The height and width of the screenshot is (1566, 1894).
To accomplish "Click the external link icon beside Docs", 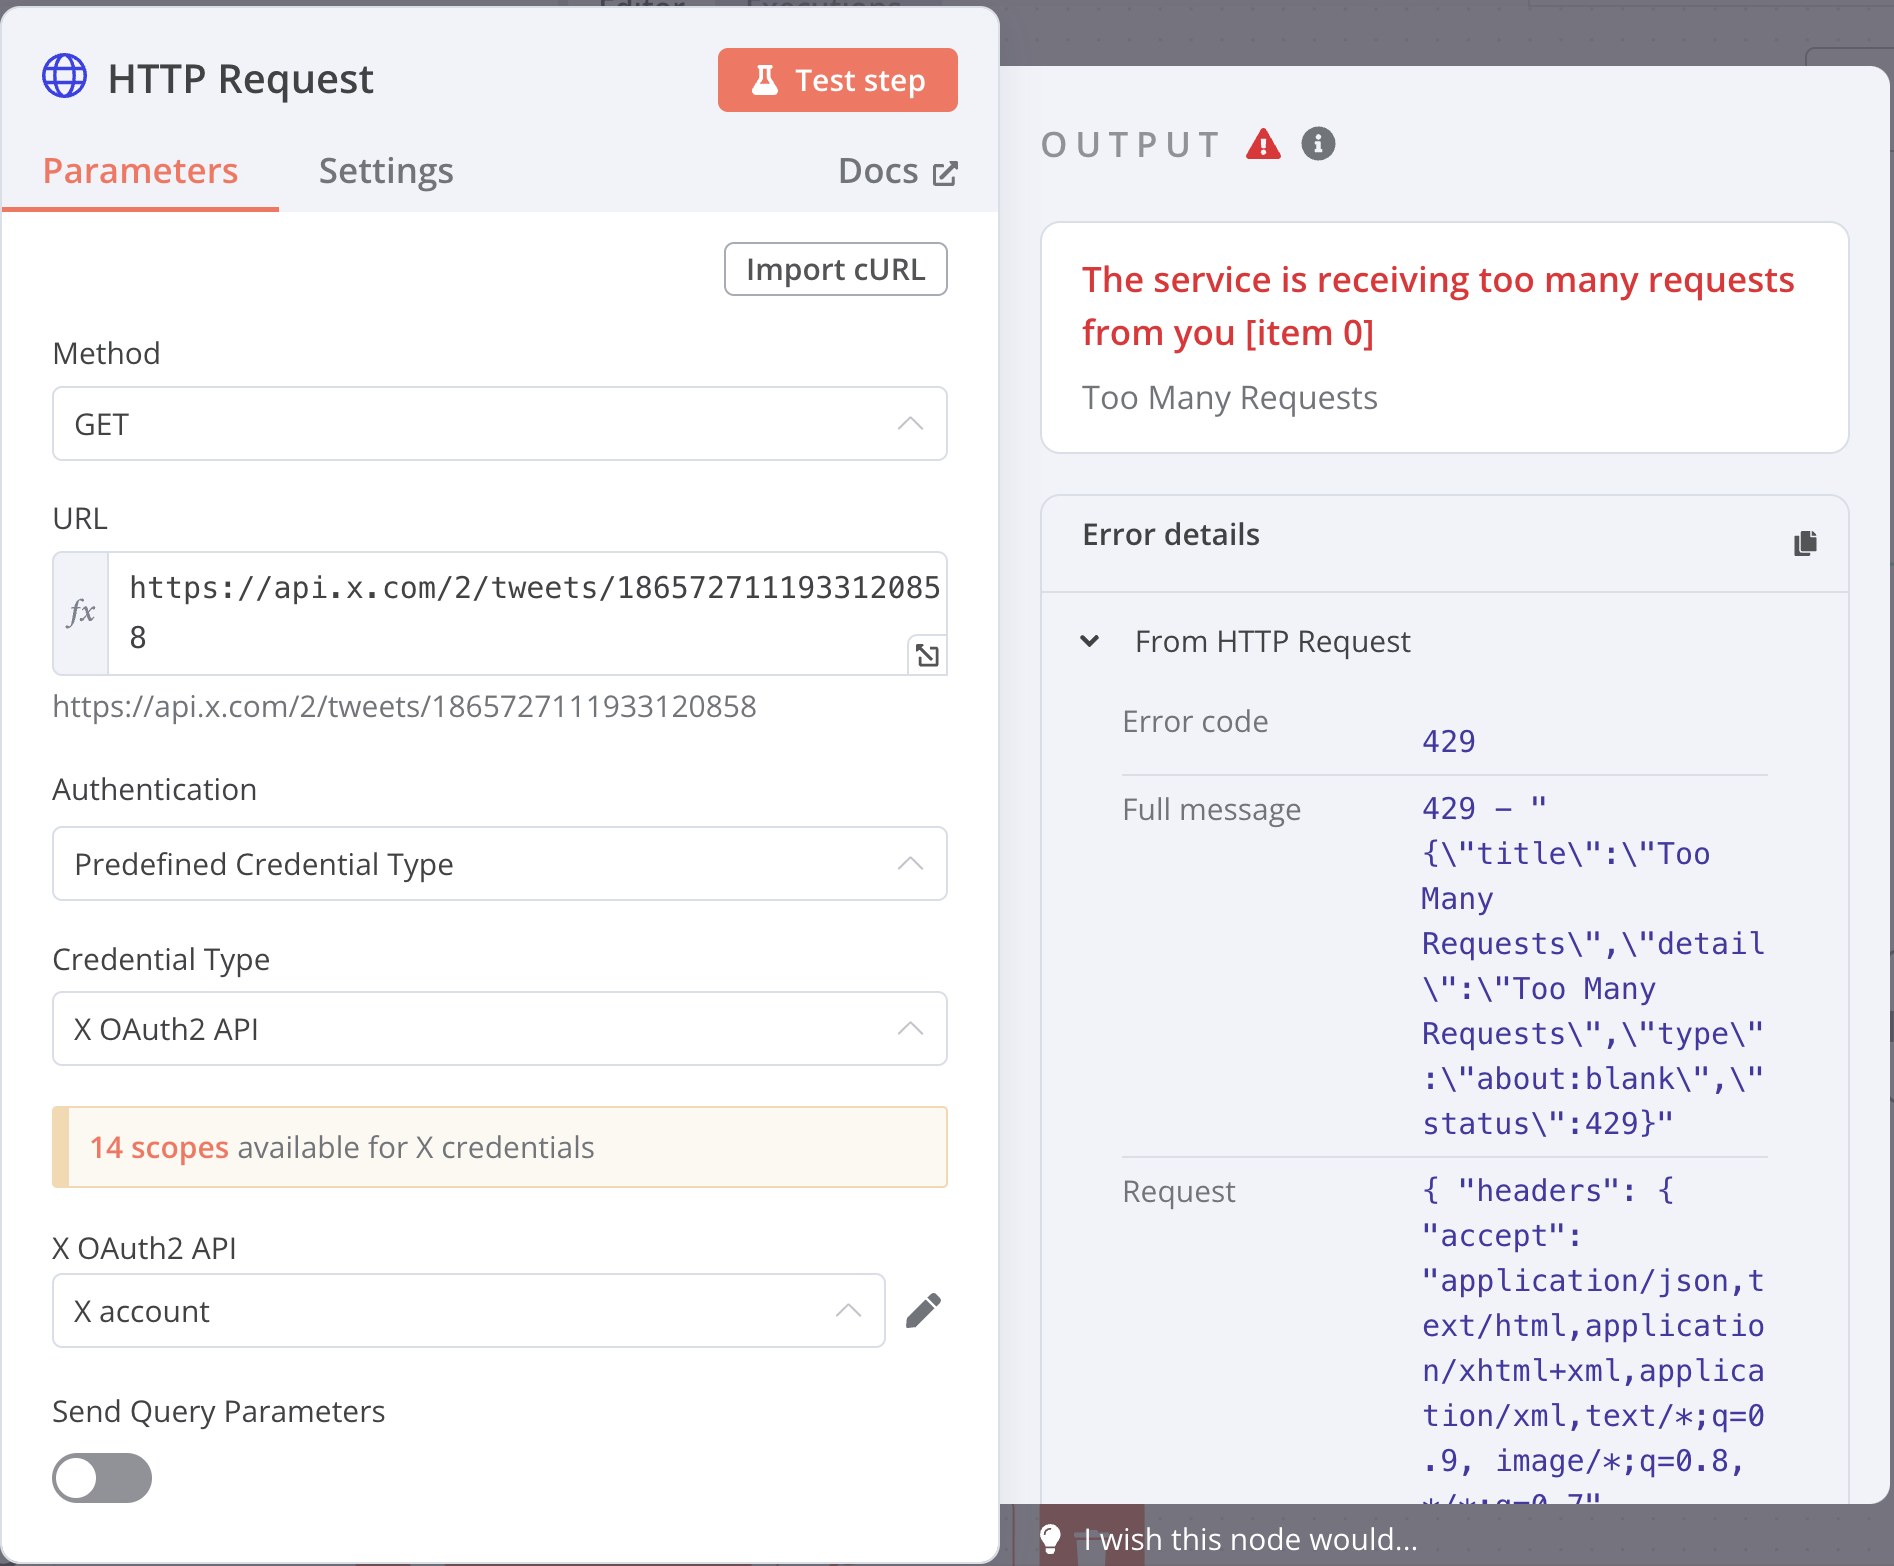I will pyautogui.click(x=945, y=174).
